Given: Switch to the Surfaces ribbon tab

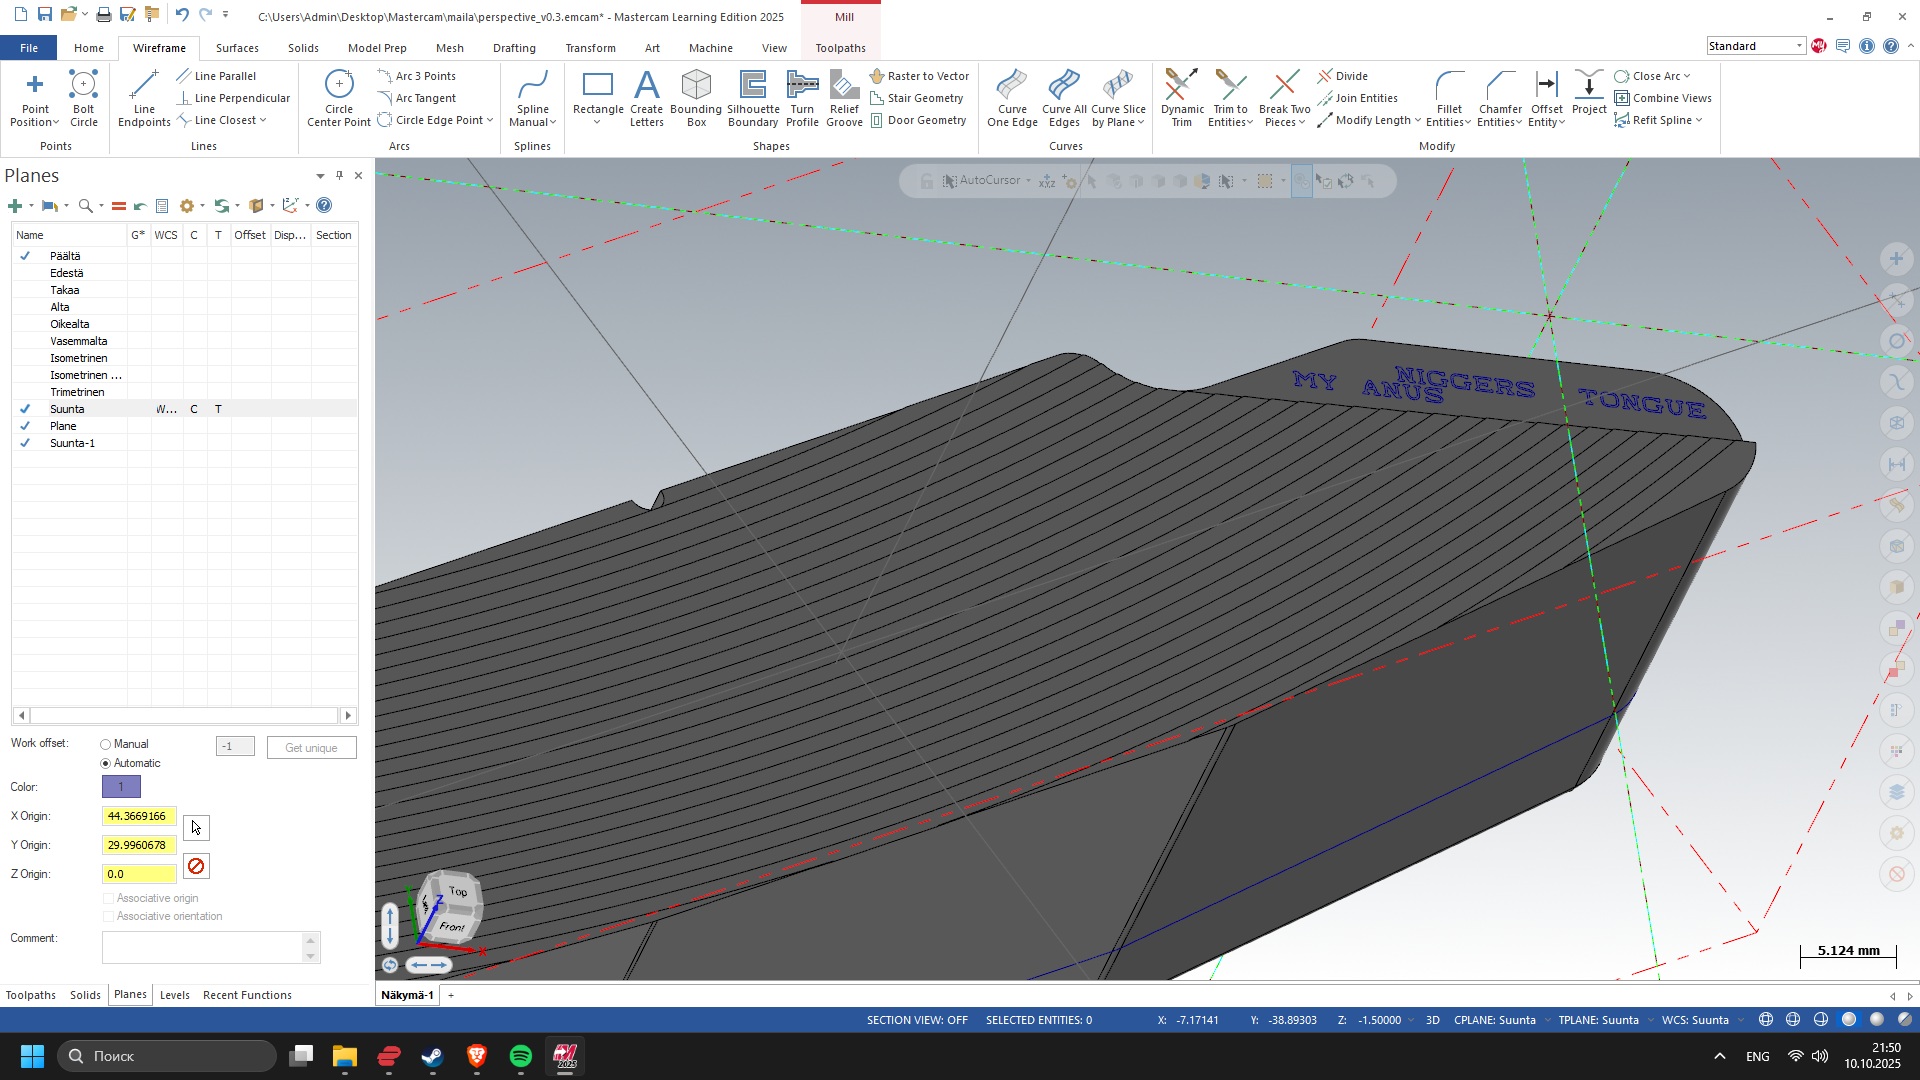Looking at the screenshot, I should pos(237,48).
